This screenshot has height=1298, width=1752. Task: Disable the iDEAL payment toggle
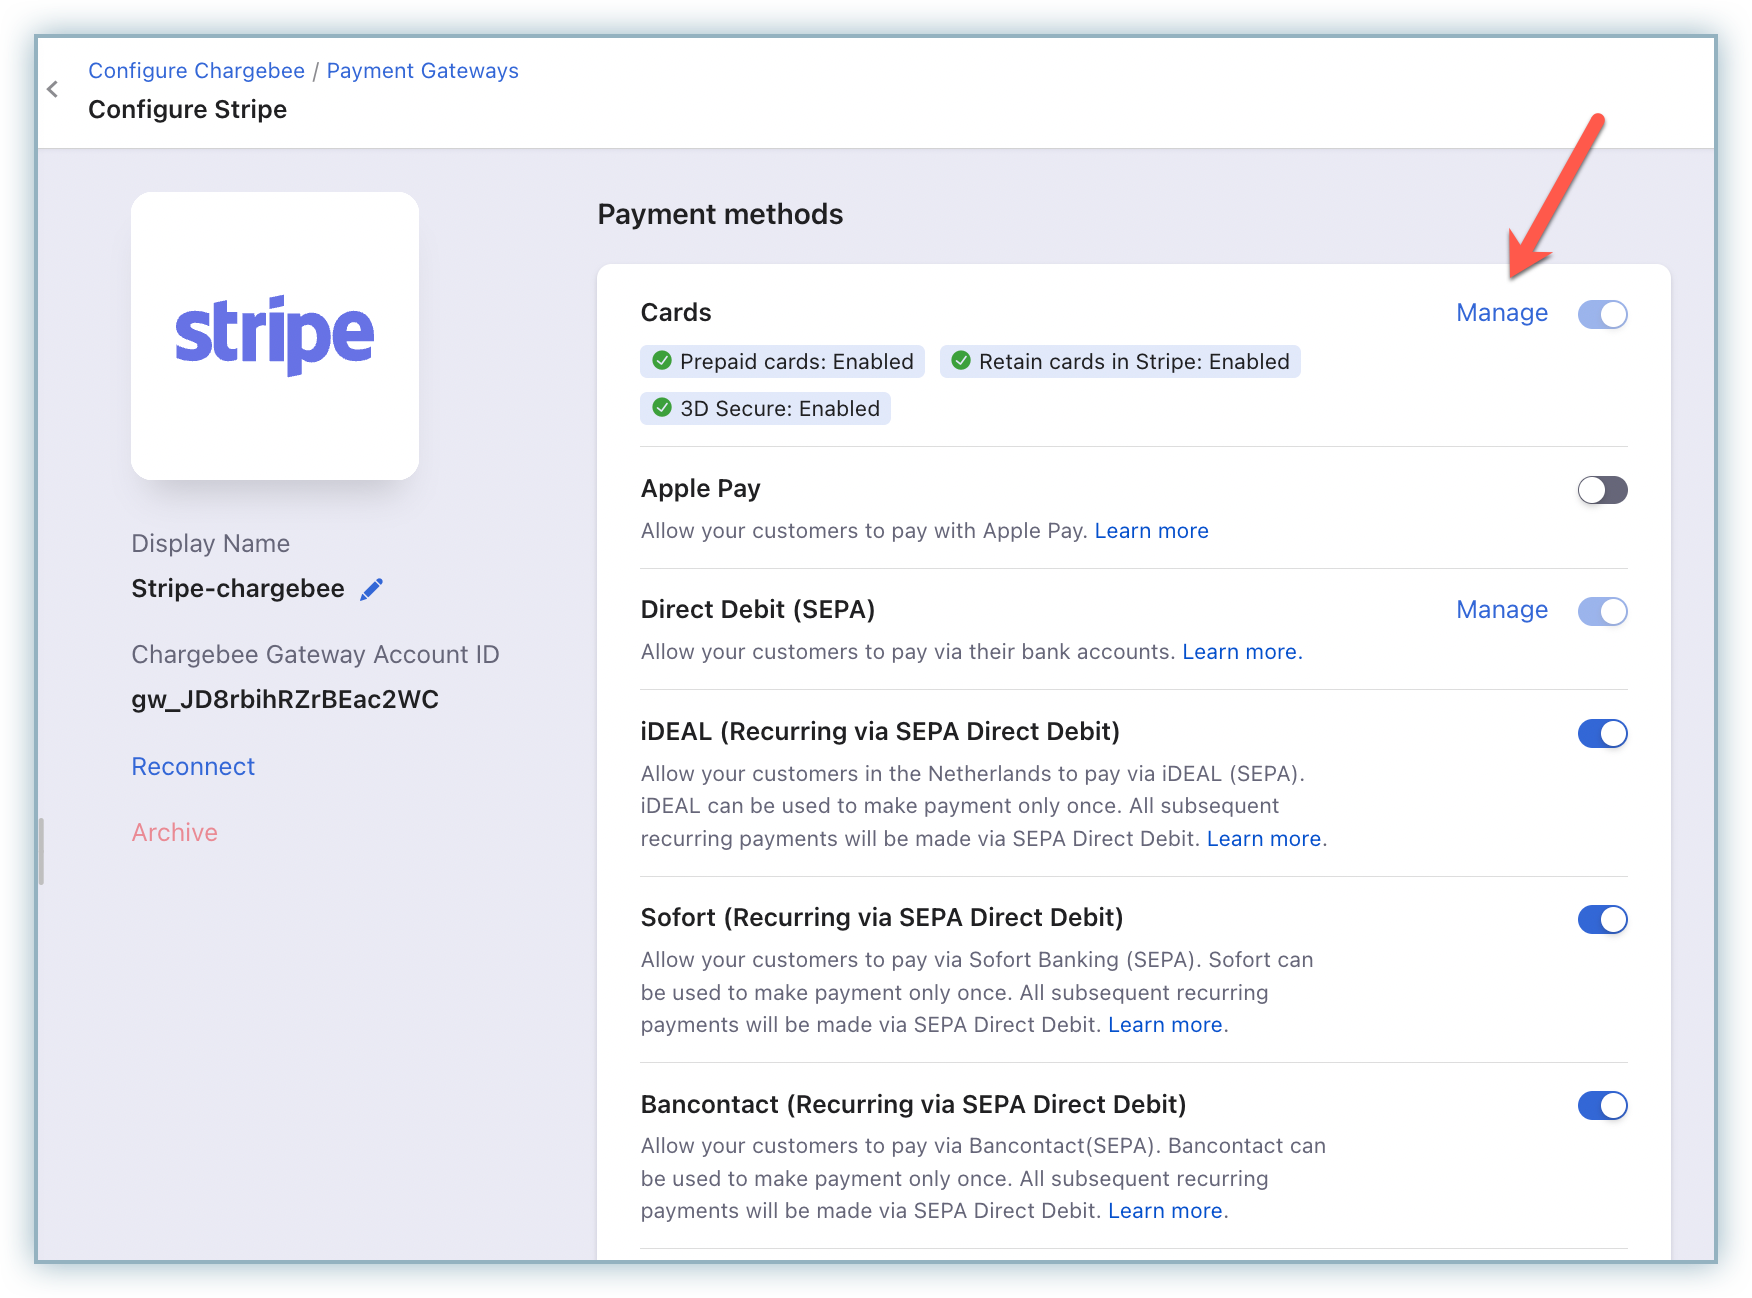(x=1602, y=733)
